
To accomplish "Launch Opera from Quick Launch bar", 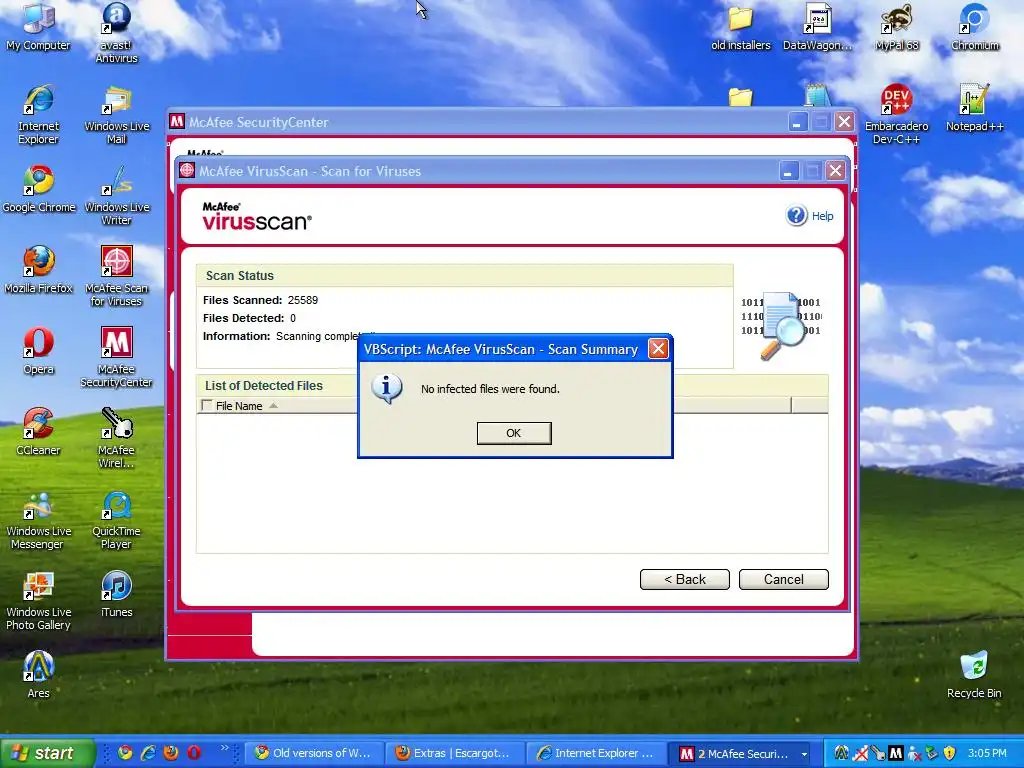I will point(194,753).
